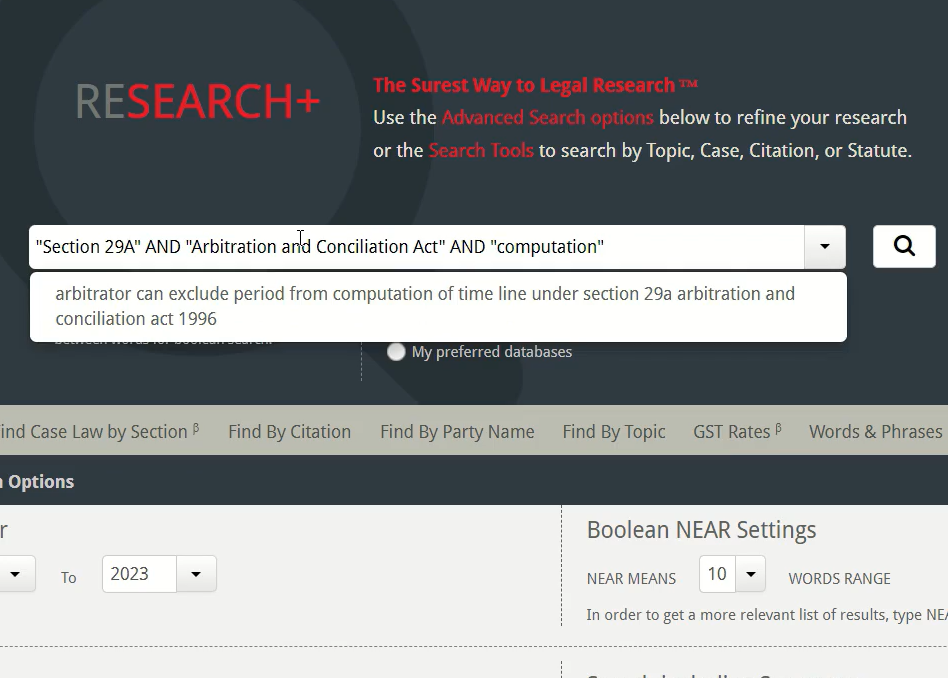Select the arbitrator can exclude period suggestion
This screenshot has width=948, height=678.
tap(438, 306)
